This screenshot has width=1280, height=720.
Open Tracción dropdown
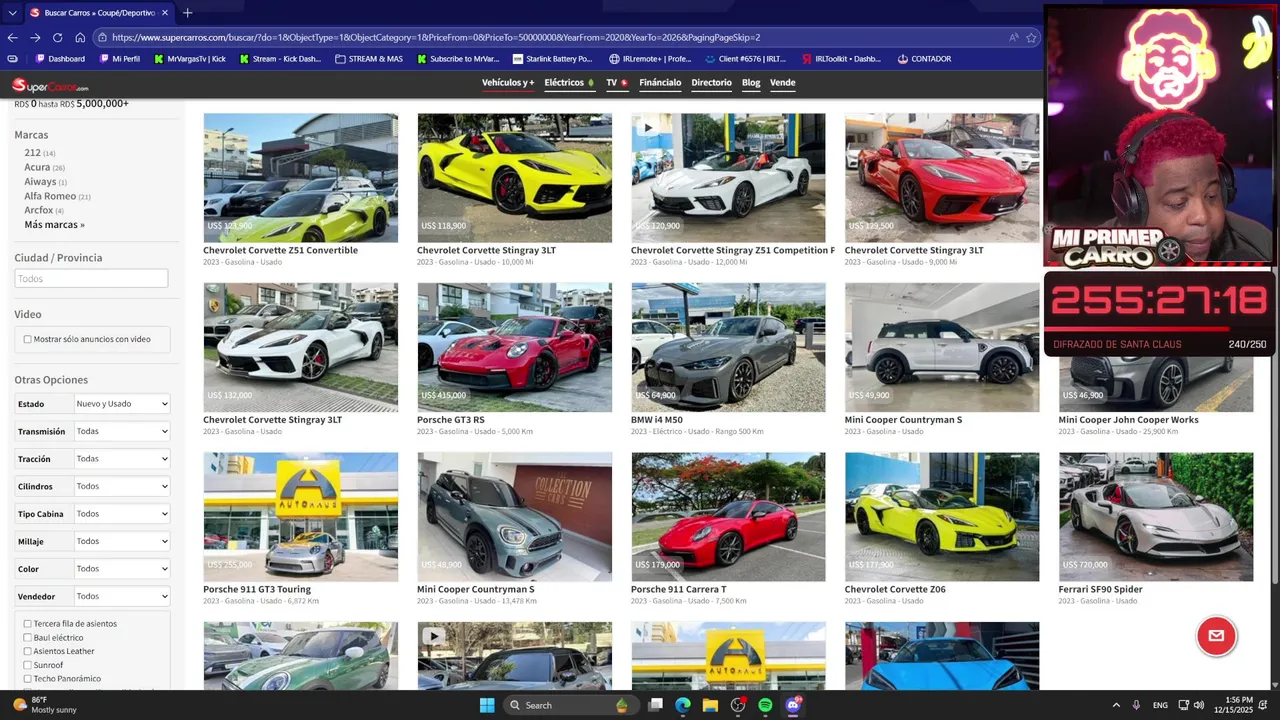click(122, 459)
